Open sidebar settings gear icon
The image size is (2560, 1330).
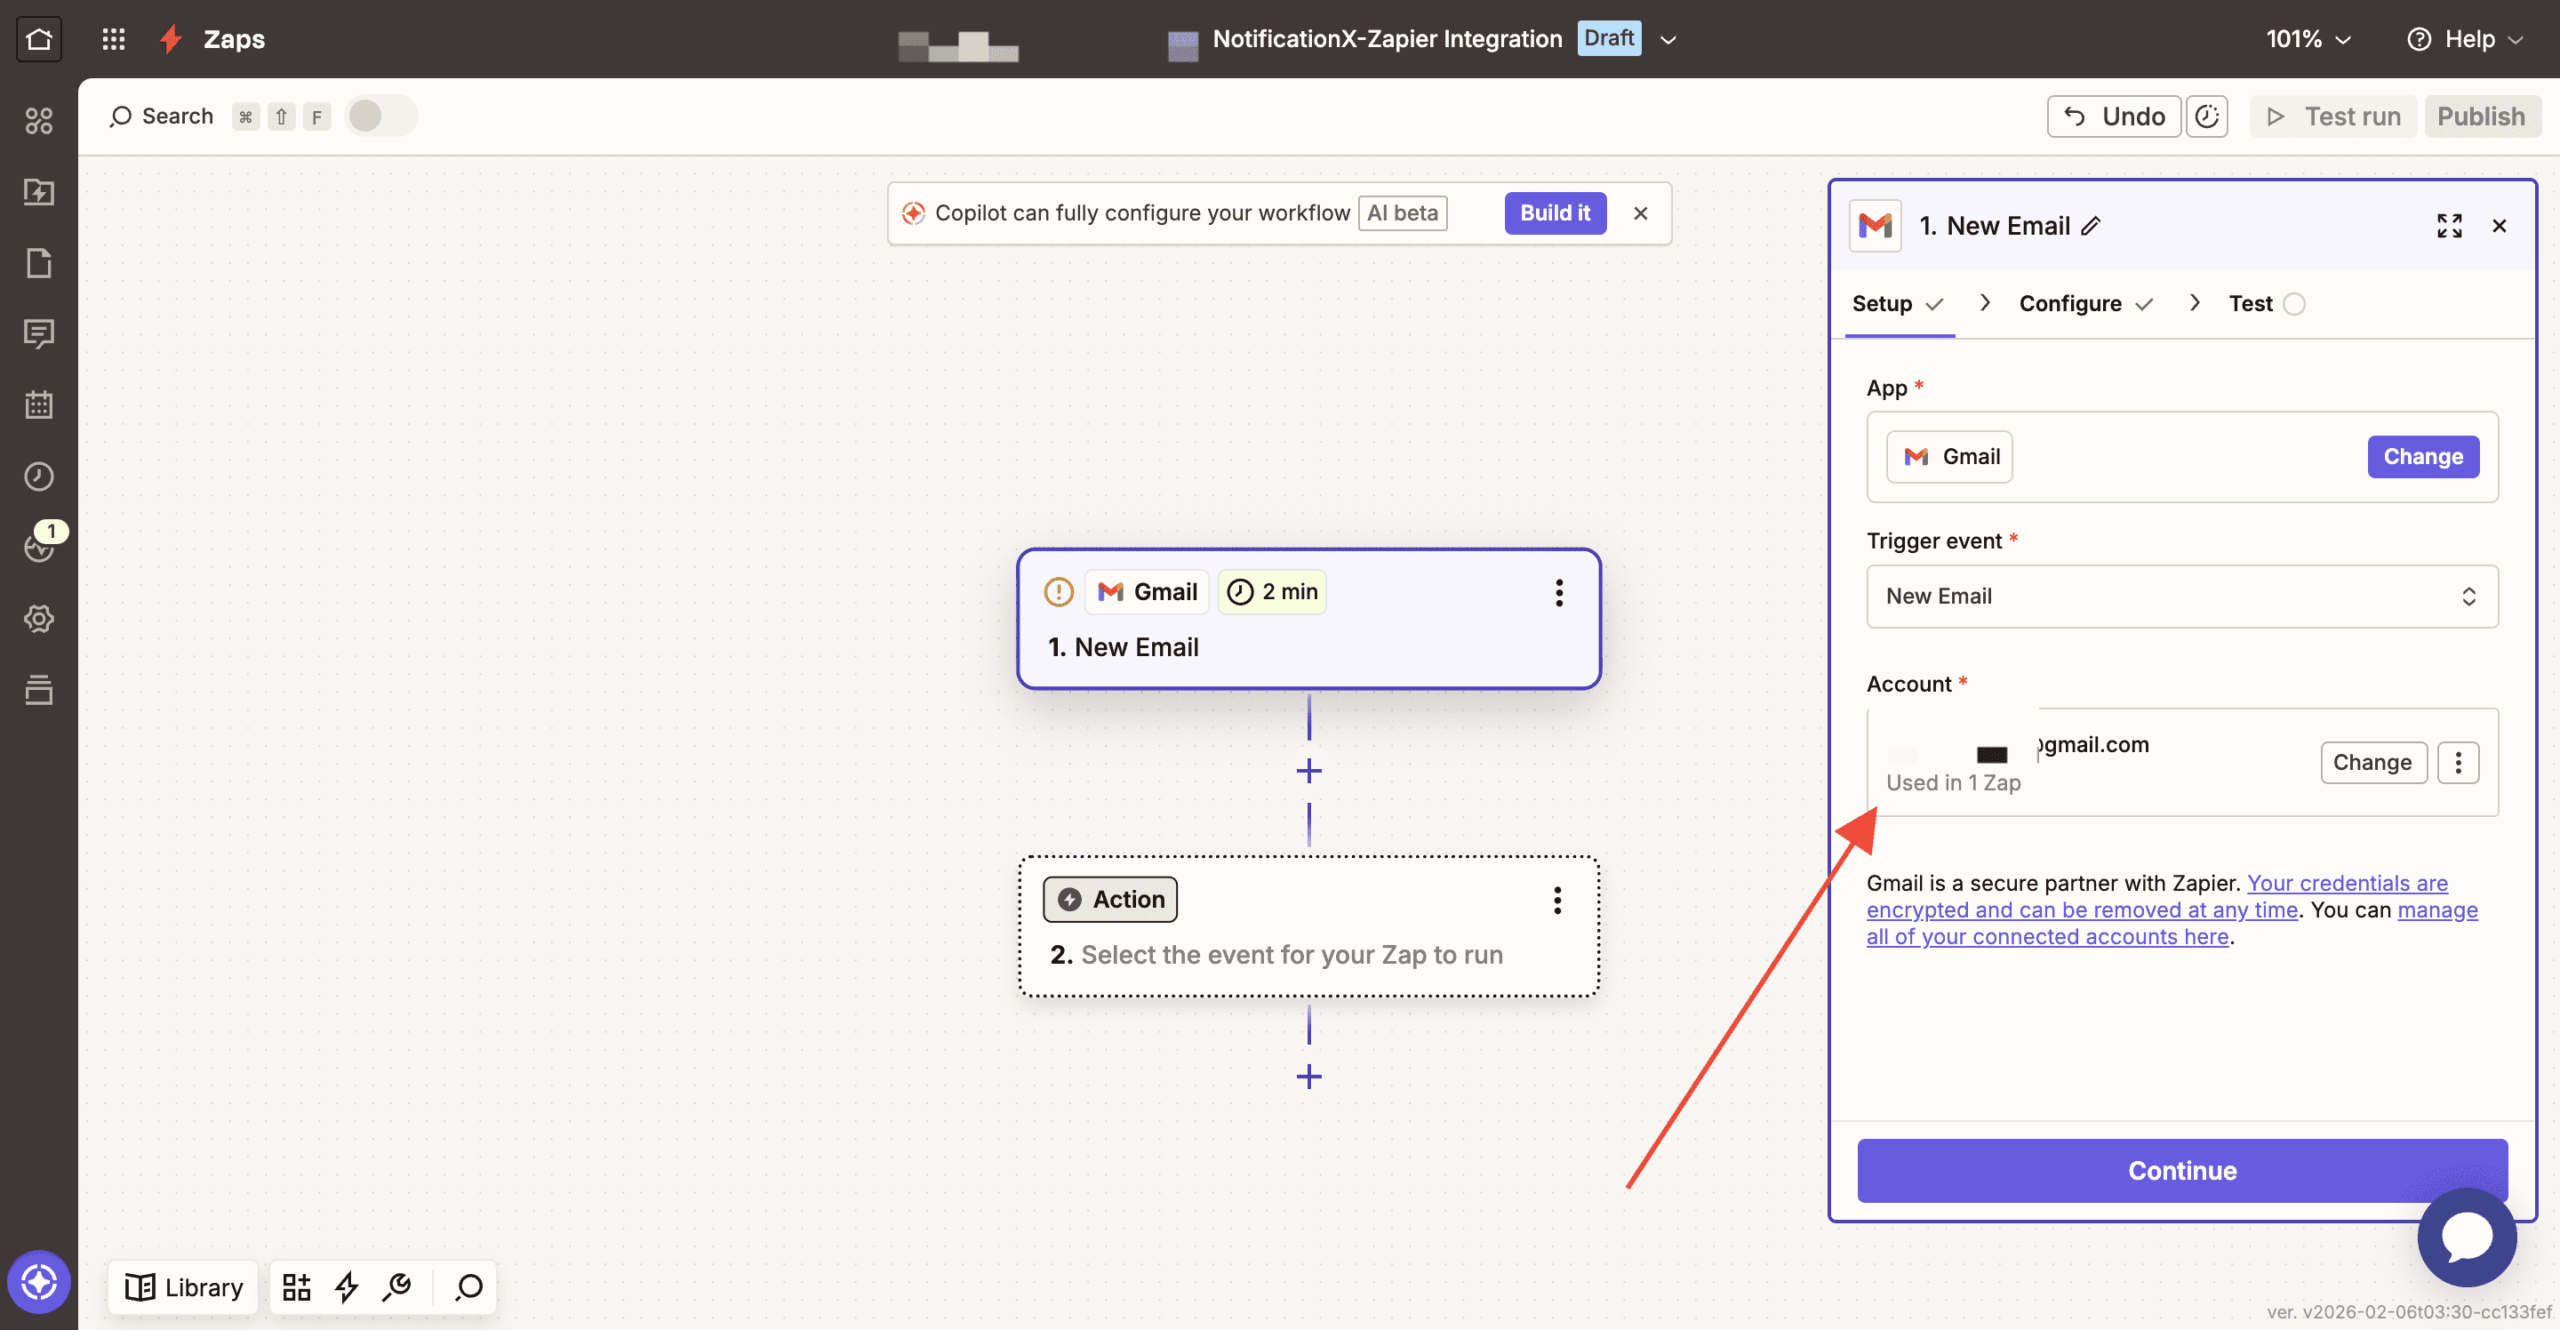[39, 618]
